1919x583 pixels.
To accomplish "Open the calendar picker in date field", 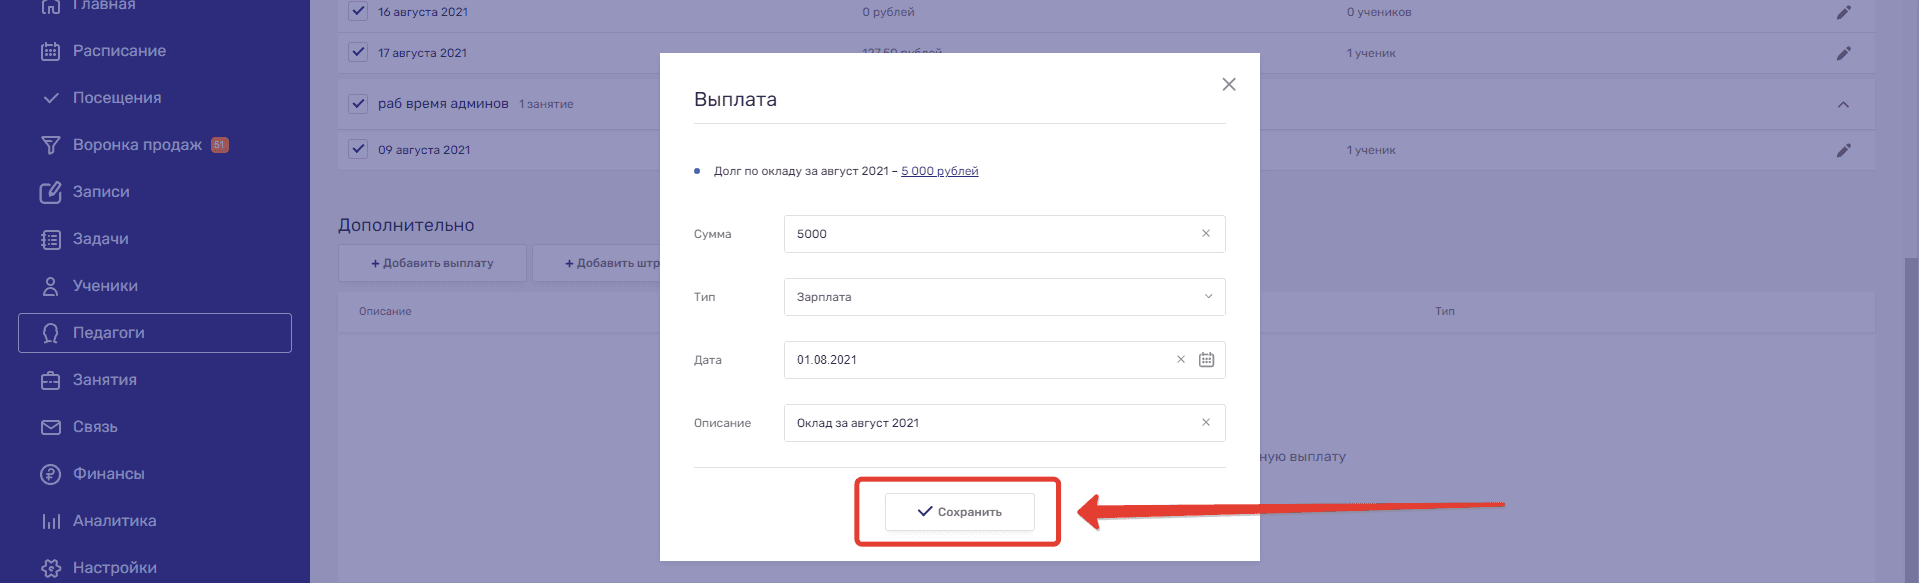I will tap(1206, 360).
